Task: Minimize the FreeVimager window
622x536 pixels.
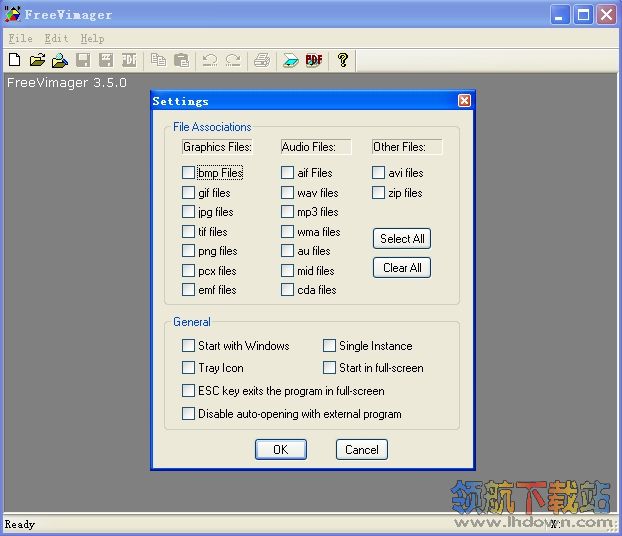Action: (x=560, y=15)
